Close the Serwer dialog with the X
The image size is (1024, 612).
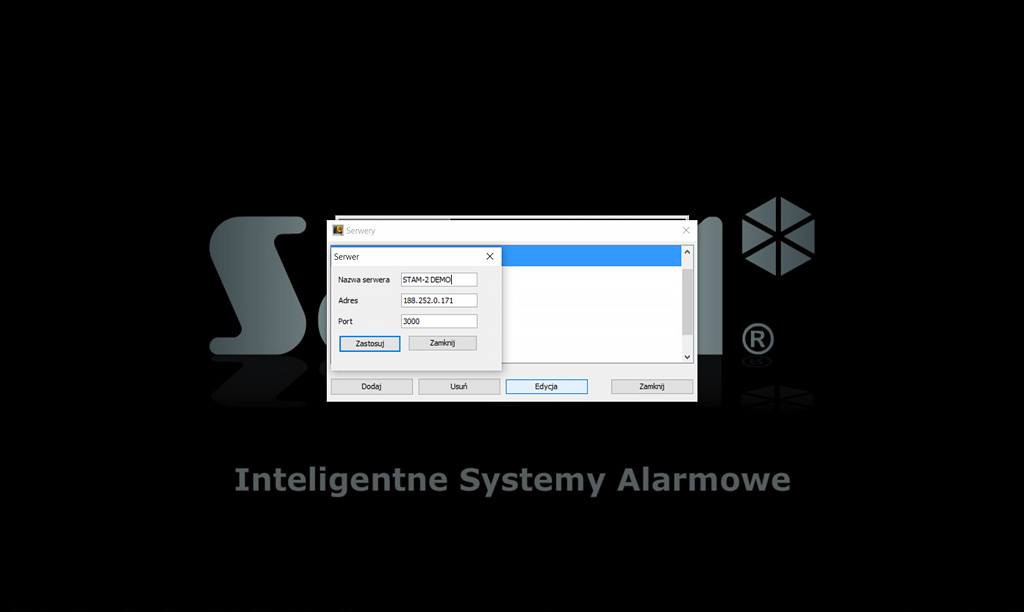click(489, 257)
